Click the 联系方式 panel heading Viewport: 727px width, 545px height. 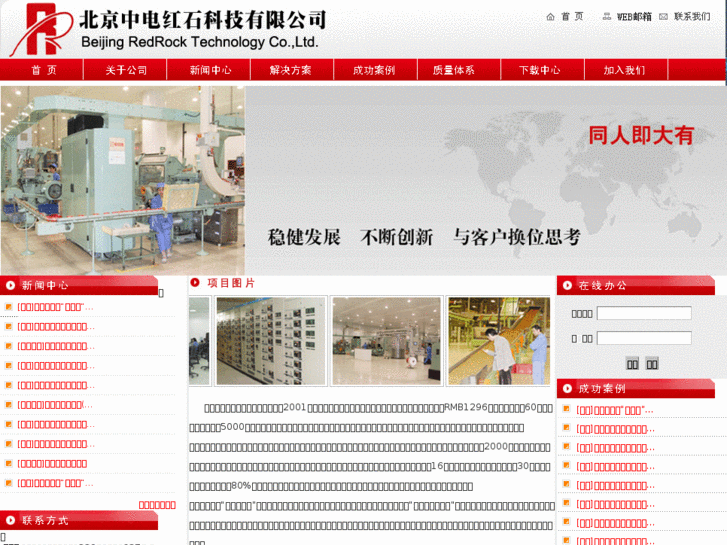click(45, 520)
